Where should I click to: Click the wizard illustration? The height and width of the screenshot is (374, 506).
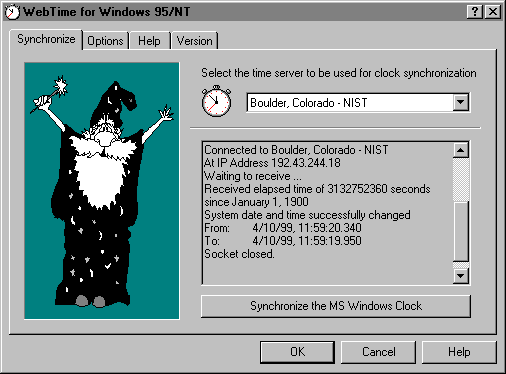click(x=102, y=191)
